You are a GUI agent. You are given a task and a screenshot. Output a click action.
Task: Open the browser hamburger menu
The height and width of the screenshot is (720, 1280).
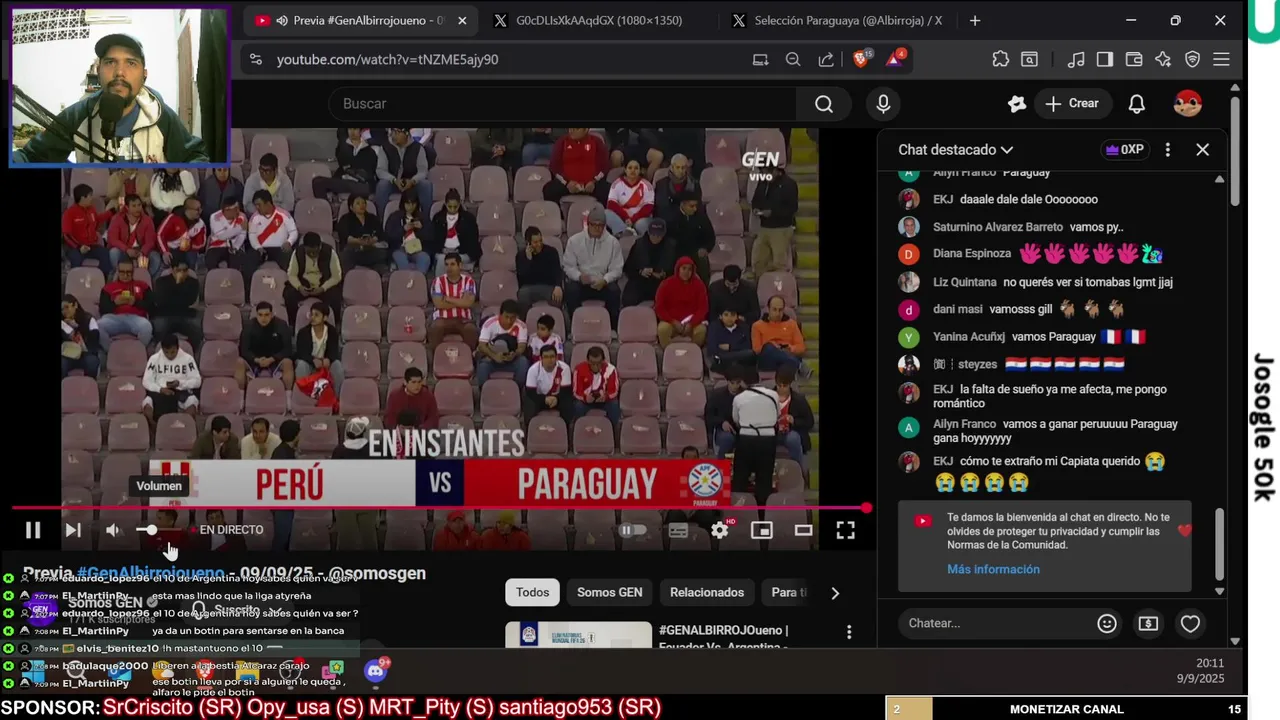1221,60
